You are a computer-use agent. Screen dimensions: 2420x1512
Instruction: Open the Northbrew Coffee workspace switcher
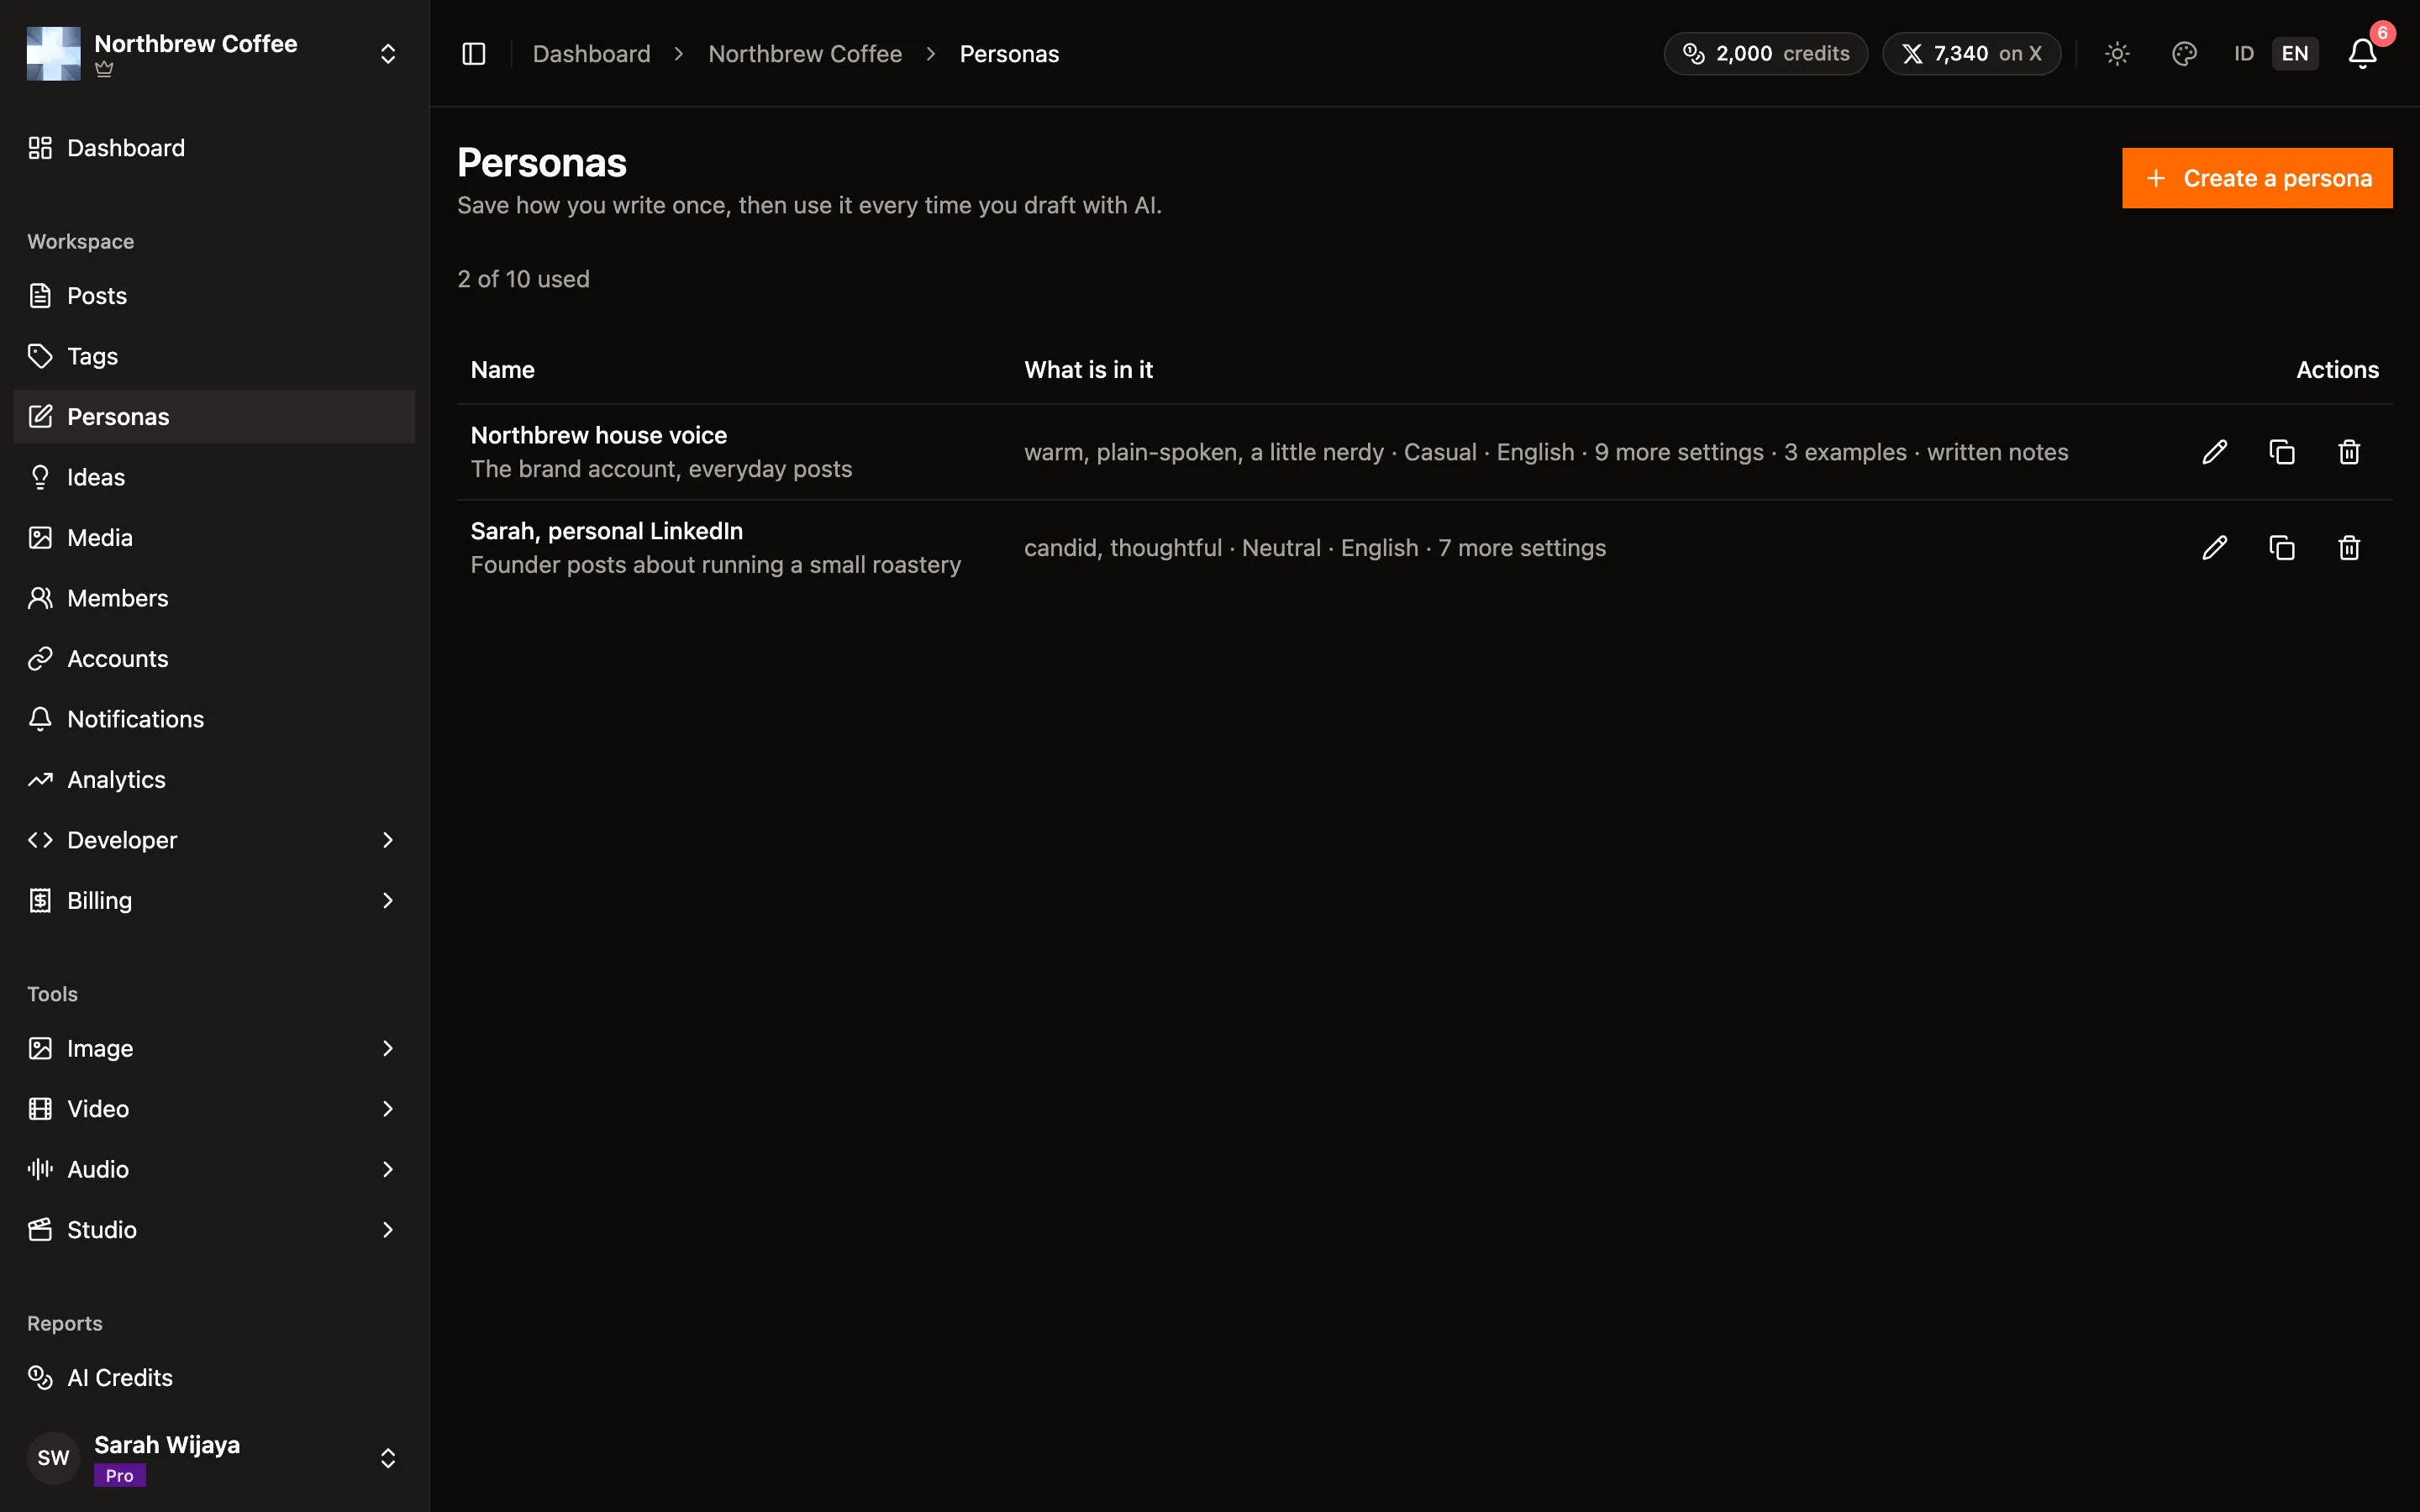pos(214,53)
